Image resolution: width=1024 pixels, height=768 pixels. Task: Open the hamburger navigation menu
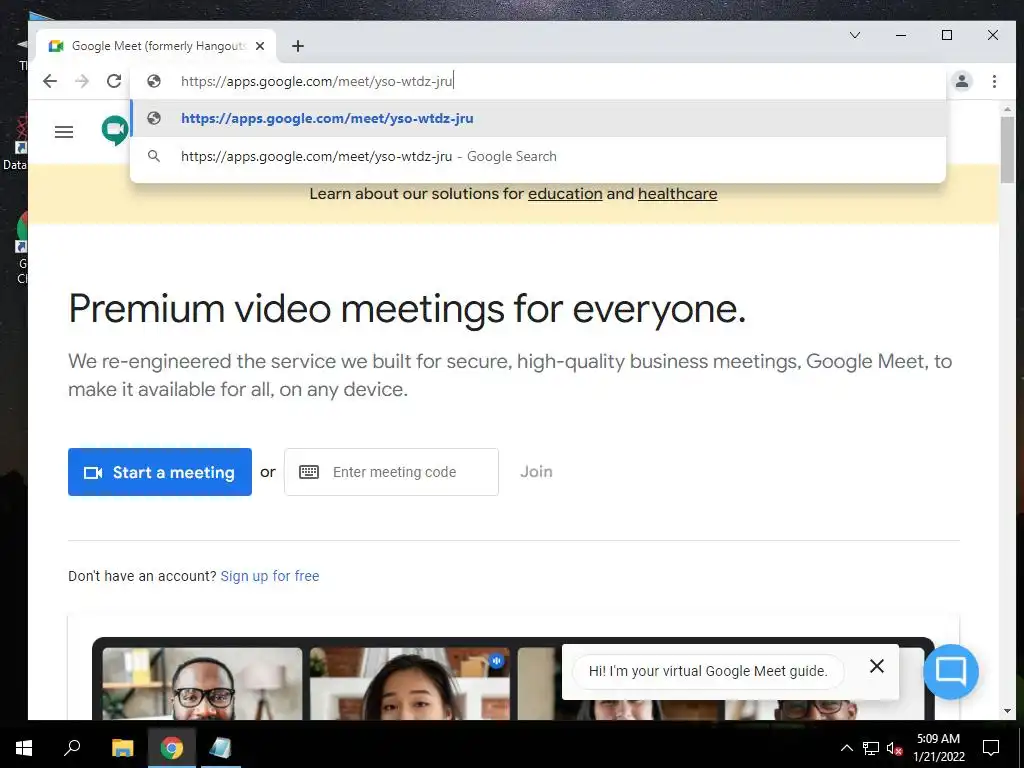coord(64,132)
